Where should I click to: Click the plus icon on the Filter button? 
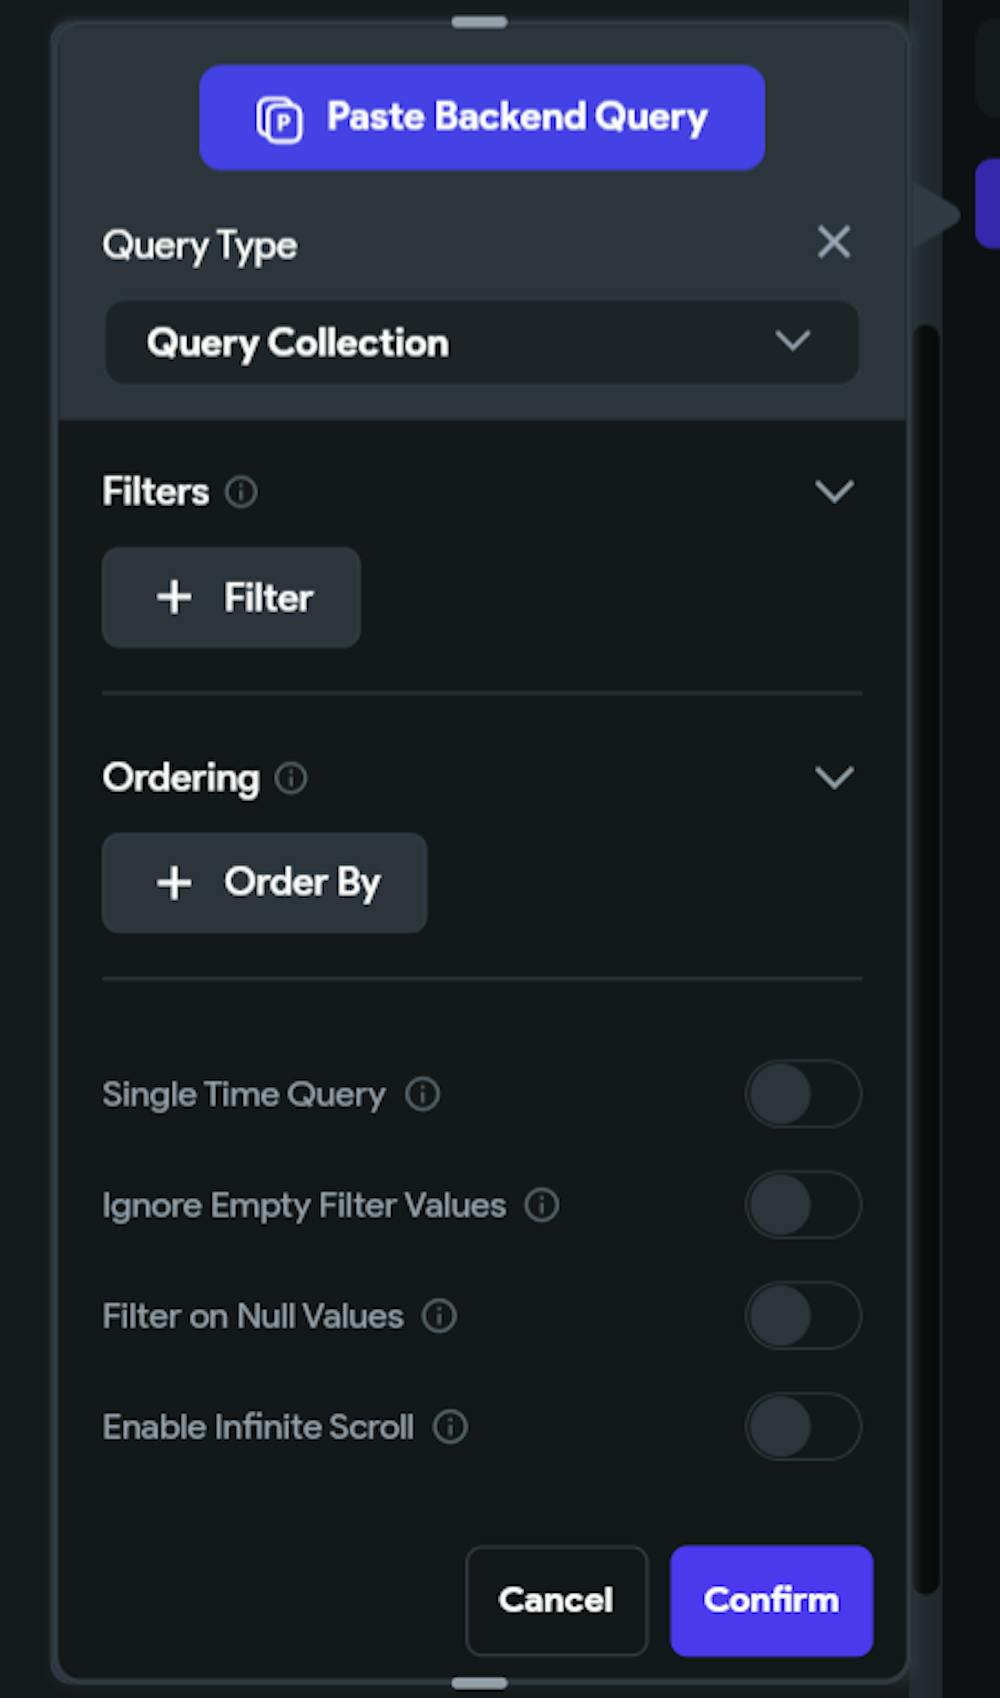174,597
